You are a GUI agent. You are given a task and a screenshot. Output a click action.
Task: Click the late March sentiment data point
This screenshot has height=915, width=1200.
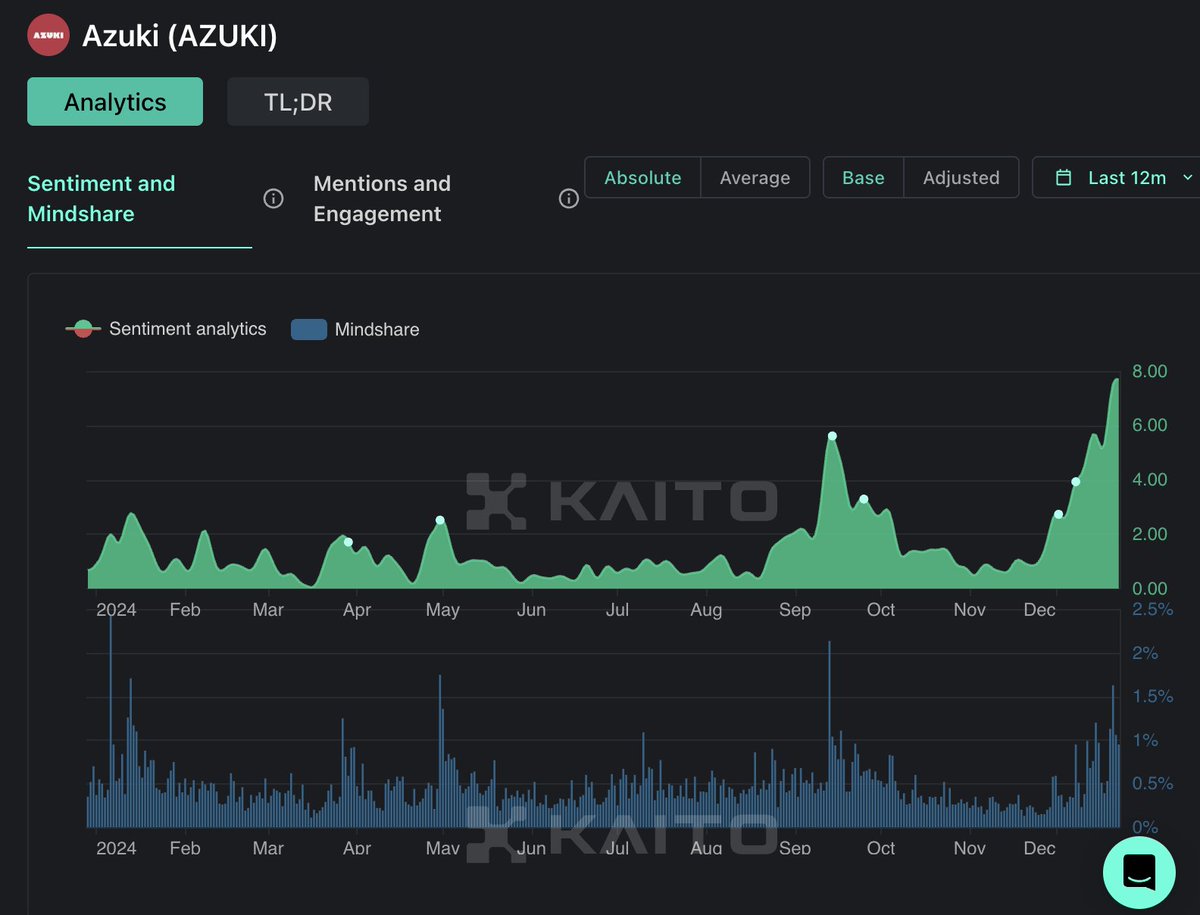point(348,542)
